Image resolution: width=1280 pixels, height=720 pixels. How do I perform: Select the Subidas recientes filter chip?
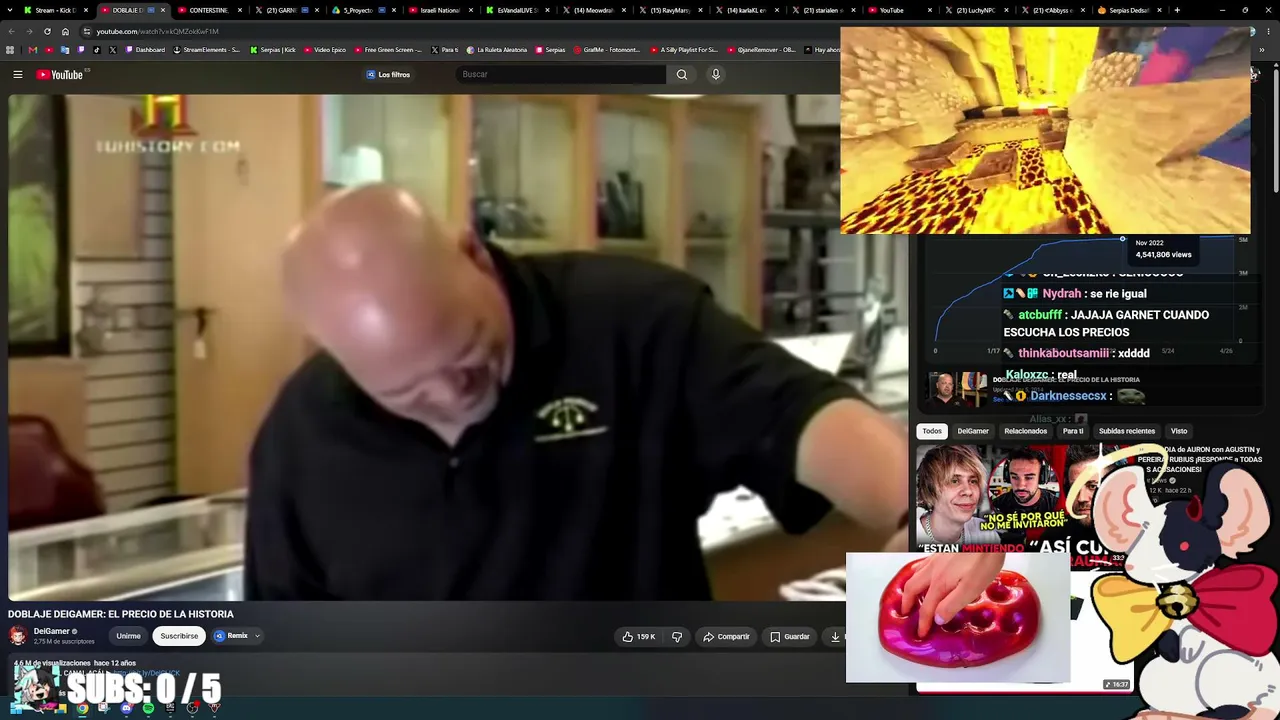pyautogui.click(x=1127, y=431)
